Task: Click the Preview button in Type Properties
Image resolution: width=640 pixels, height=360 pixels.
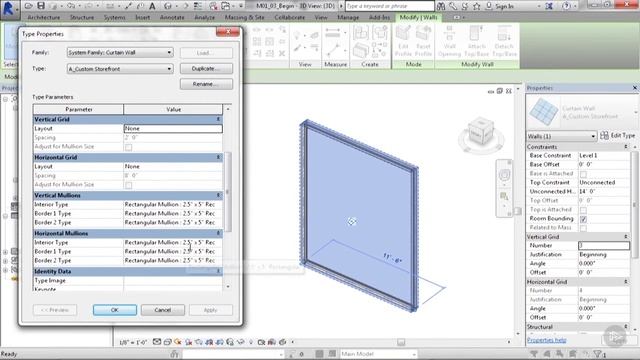Action: tap(55, 310)
